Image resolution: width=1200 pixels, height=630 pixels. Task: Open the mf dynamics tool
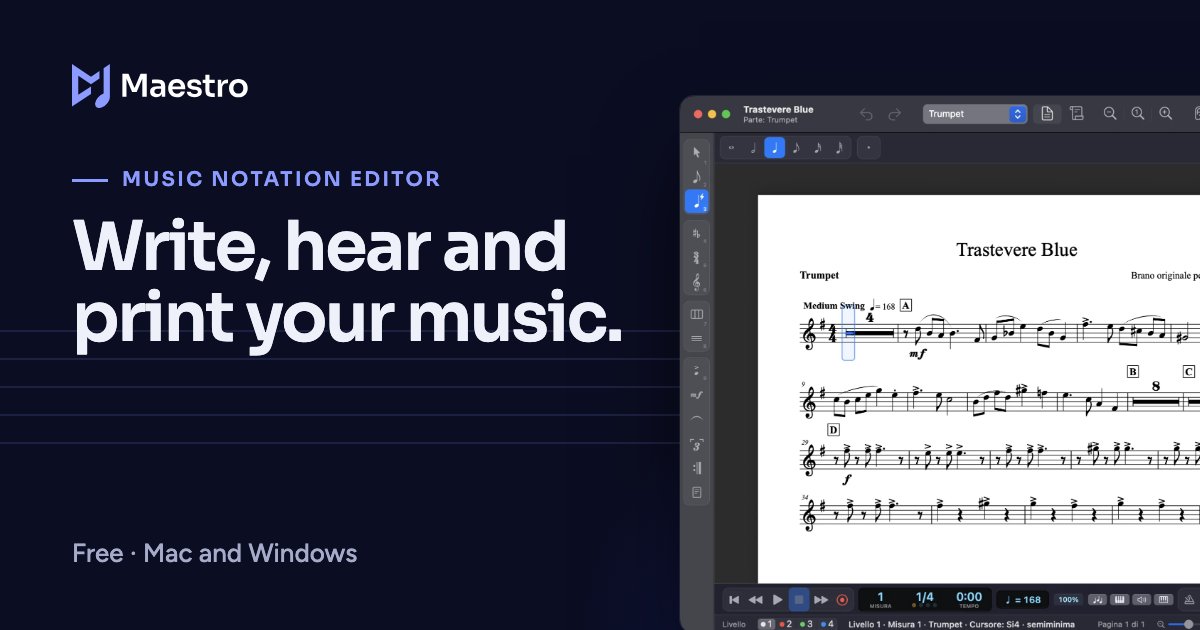(697, 395)
